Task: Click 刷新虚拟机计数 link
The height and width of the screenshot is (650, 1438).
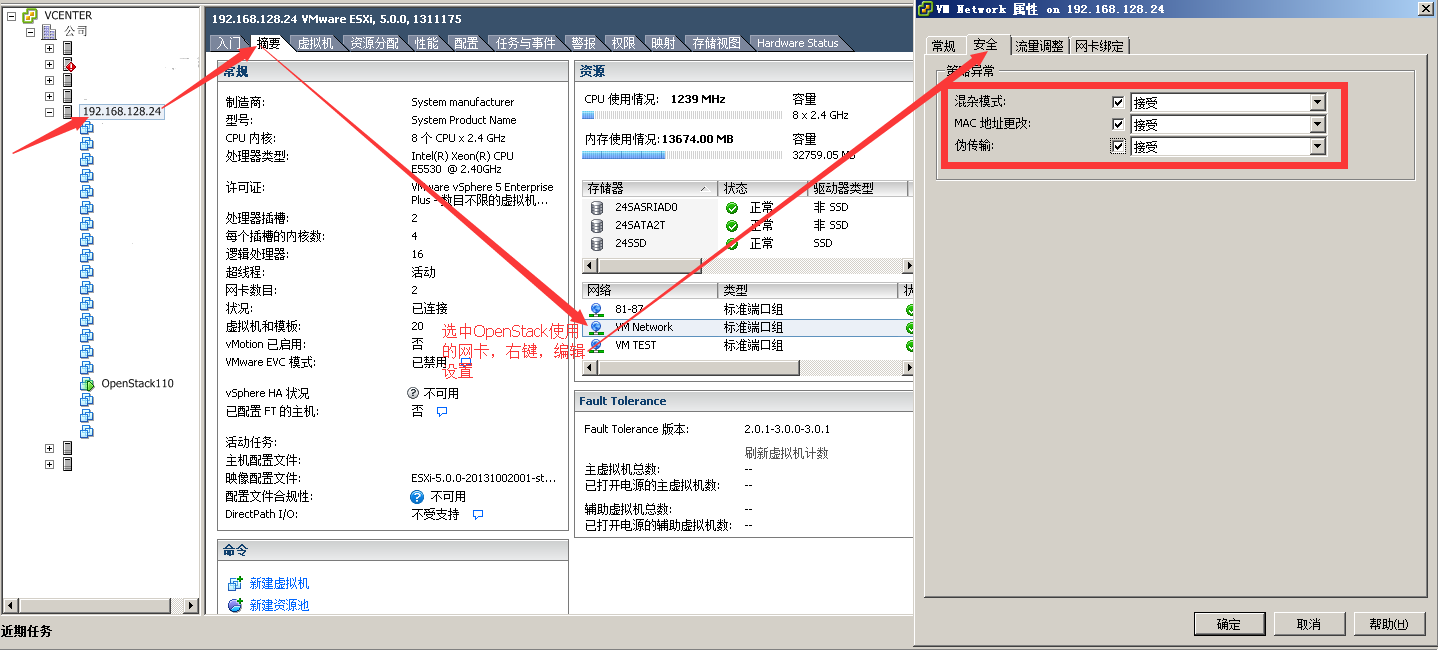Action: coord(787,453)
